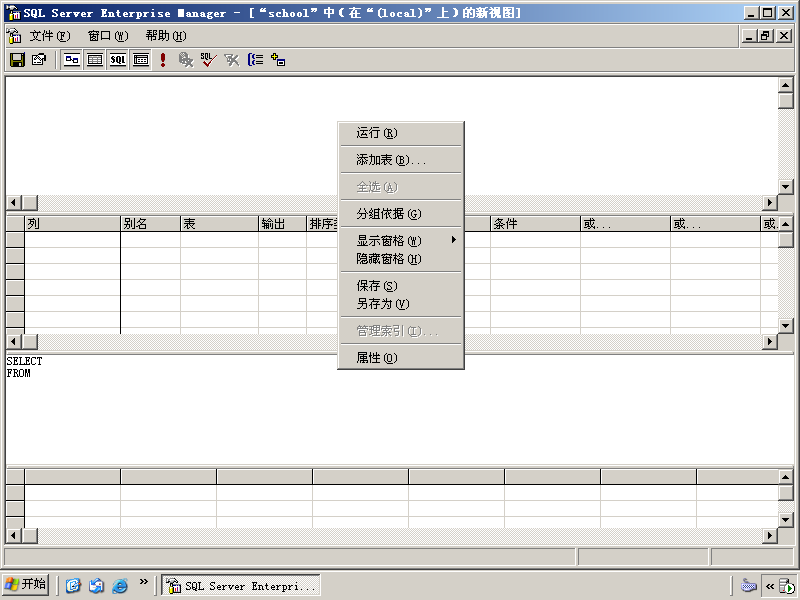Click the keyboard language bar tray icon
The image size is (800, 600).
click(x=748, y=585)
